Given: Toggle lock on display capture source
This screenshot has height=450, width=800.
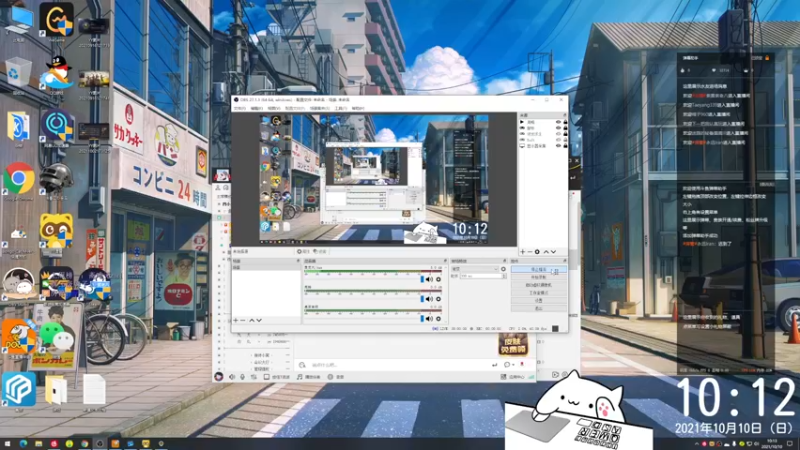Looking at the screenshot, I should coord(565,145).
